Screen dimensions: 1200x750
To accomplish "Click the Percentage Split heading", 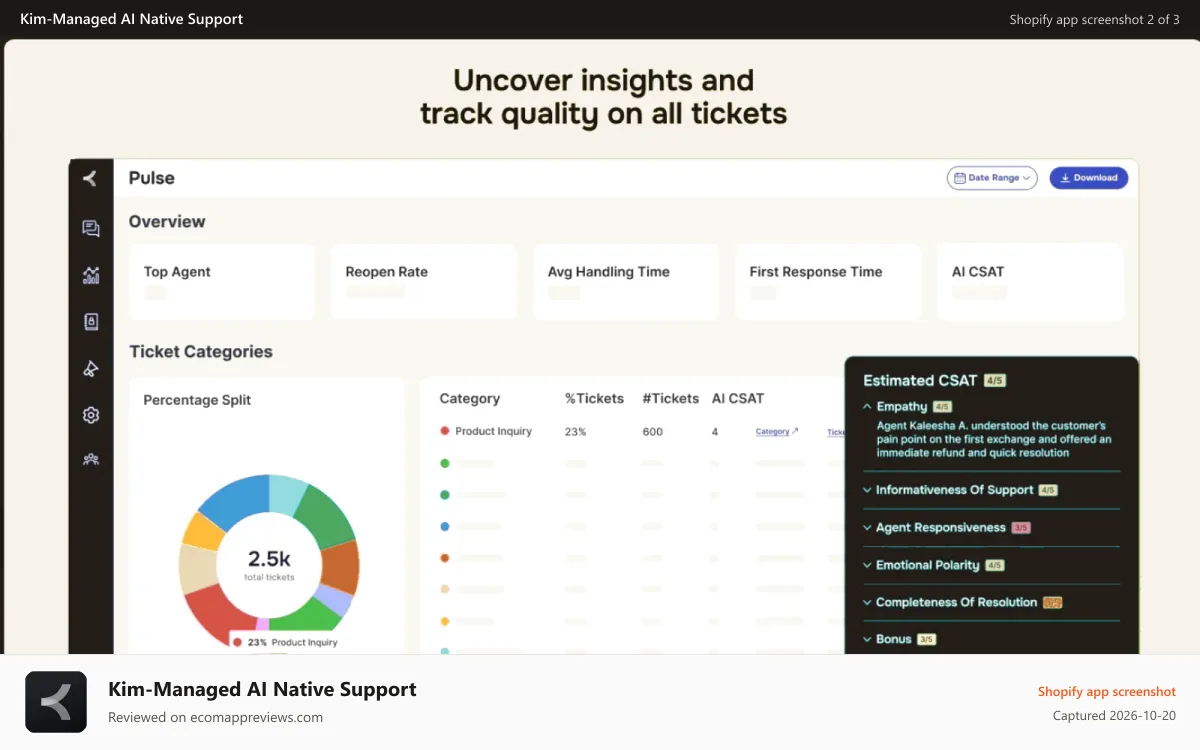I will click(197, 400).
